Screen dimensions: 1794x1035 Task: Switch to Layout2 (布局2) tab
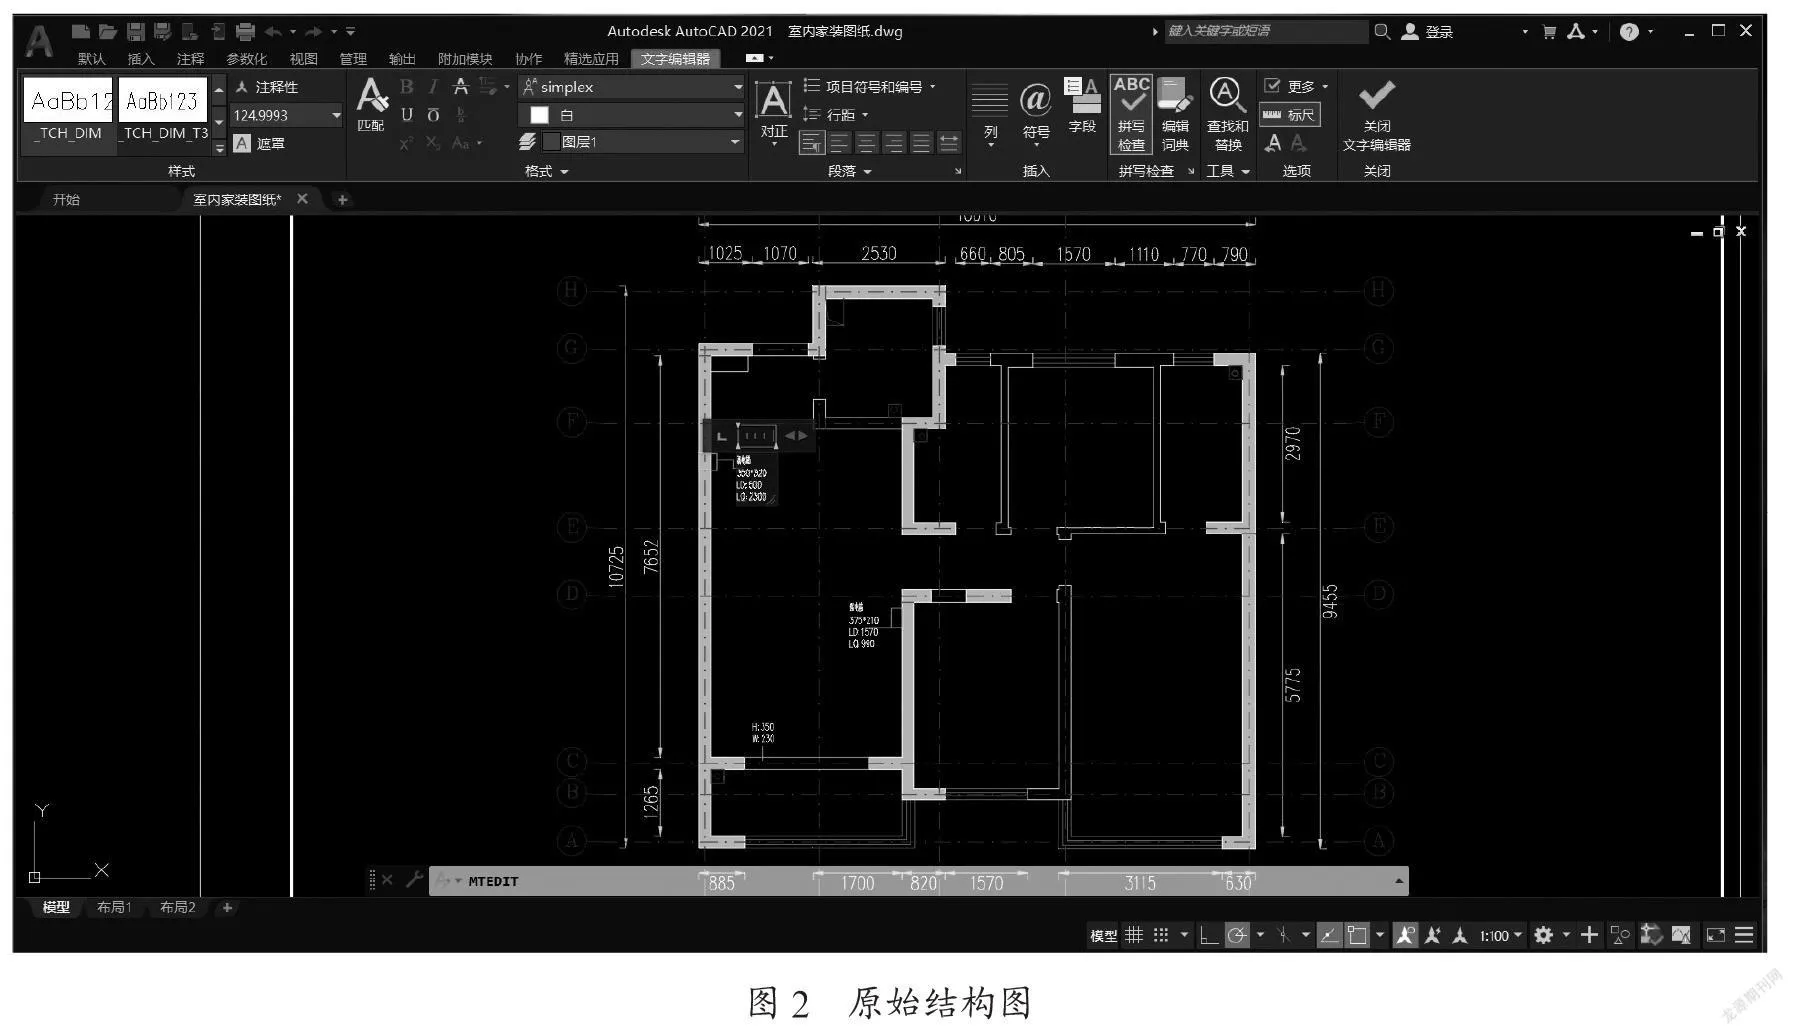pos(178,907)
